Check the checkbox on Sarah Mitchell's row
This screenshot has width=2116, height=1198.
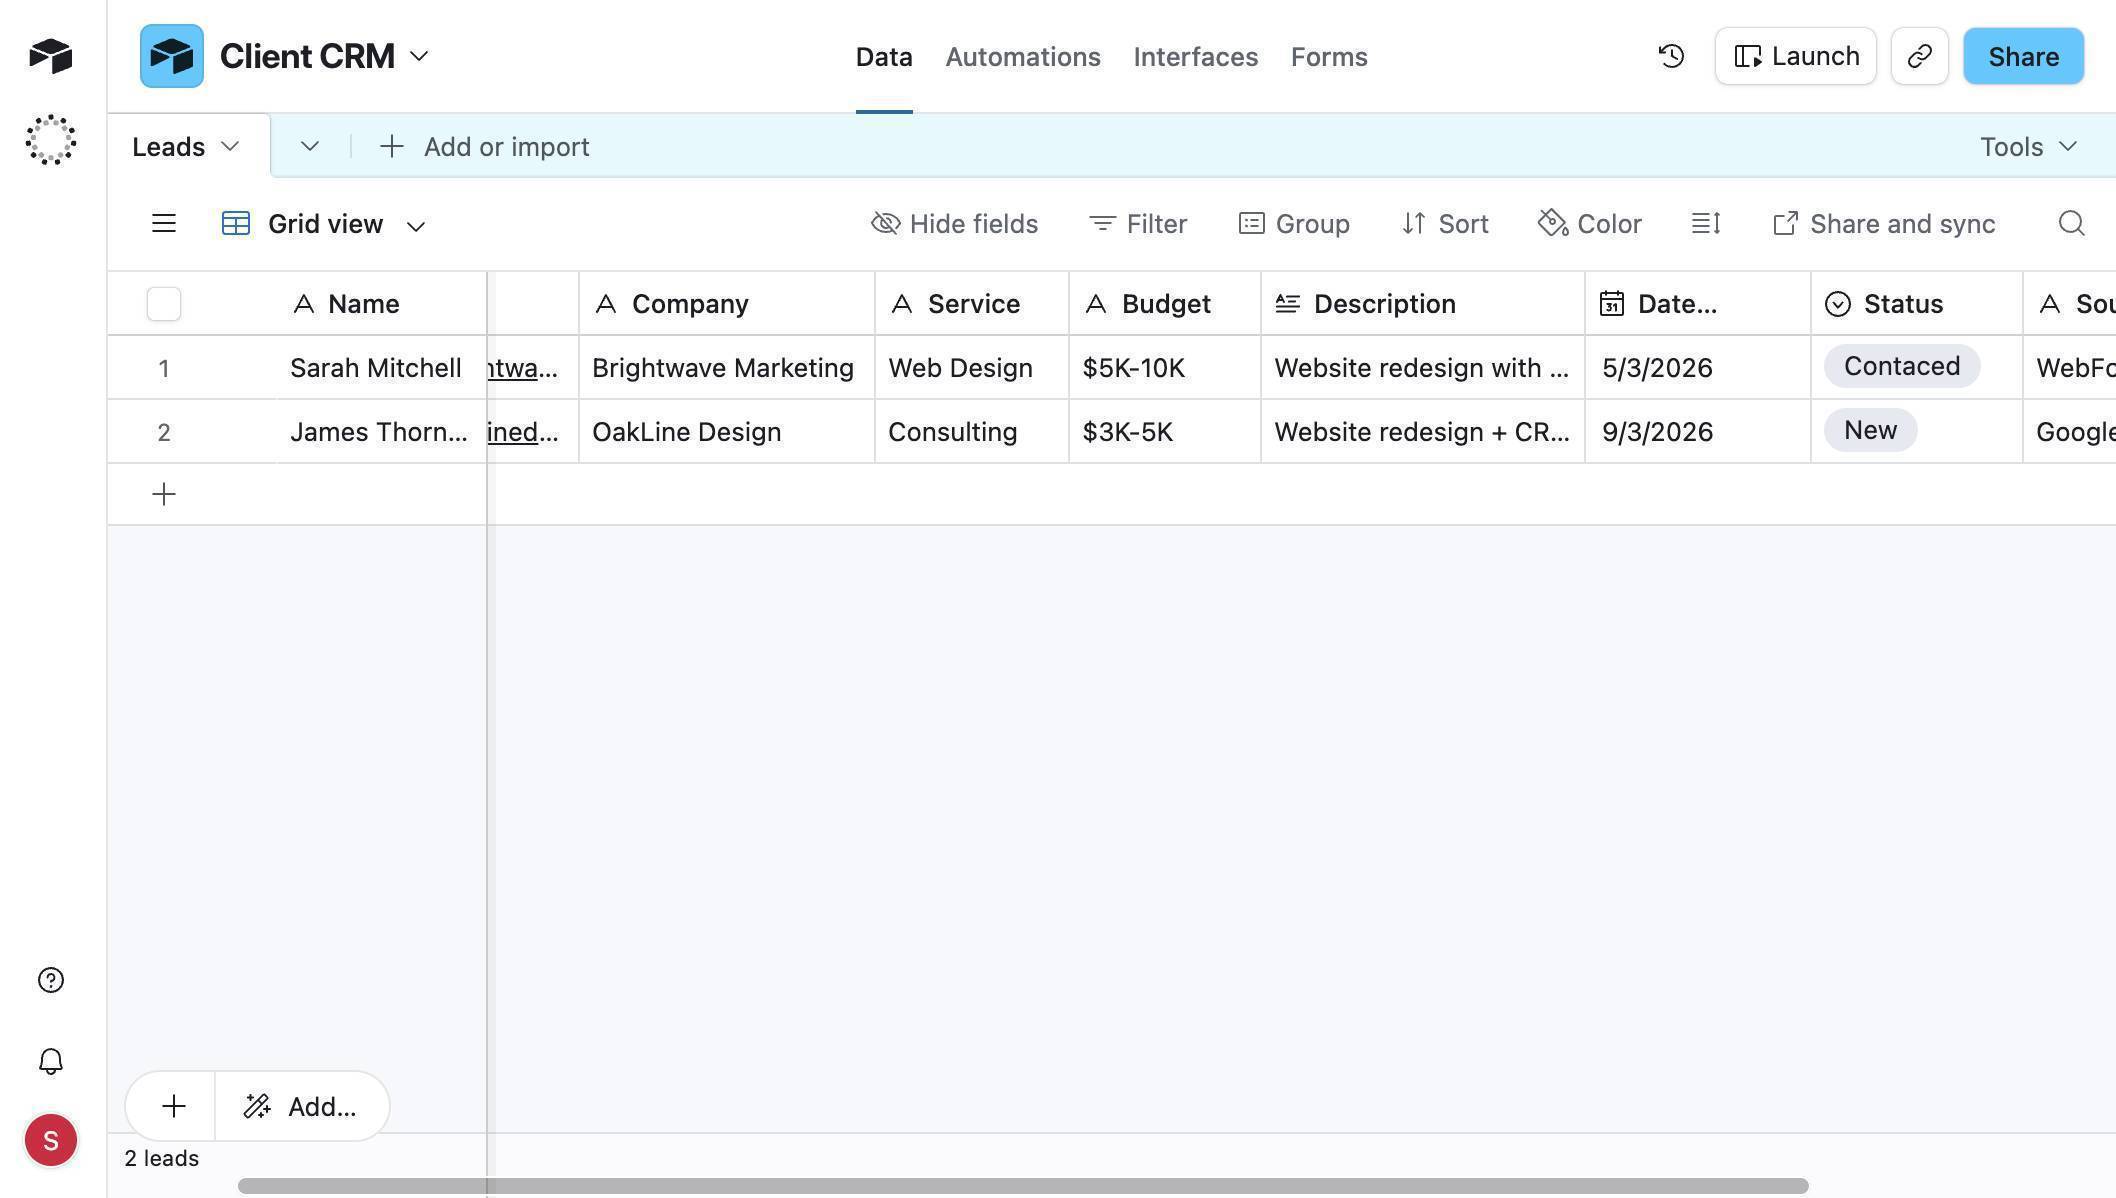point(164,367)
